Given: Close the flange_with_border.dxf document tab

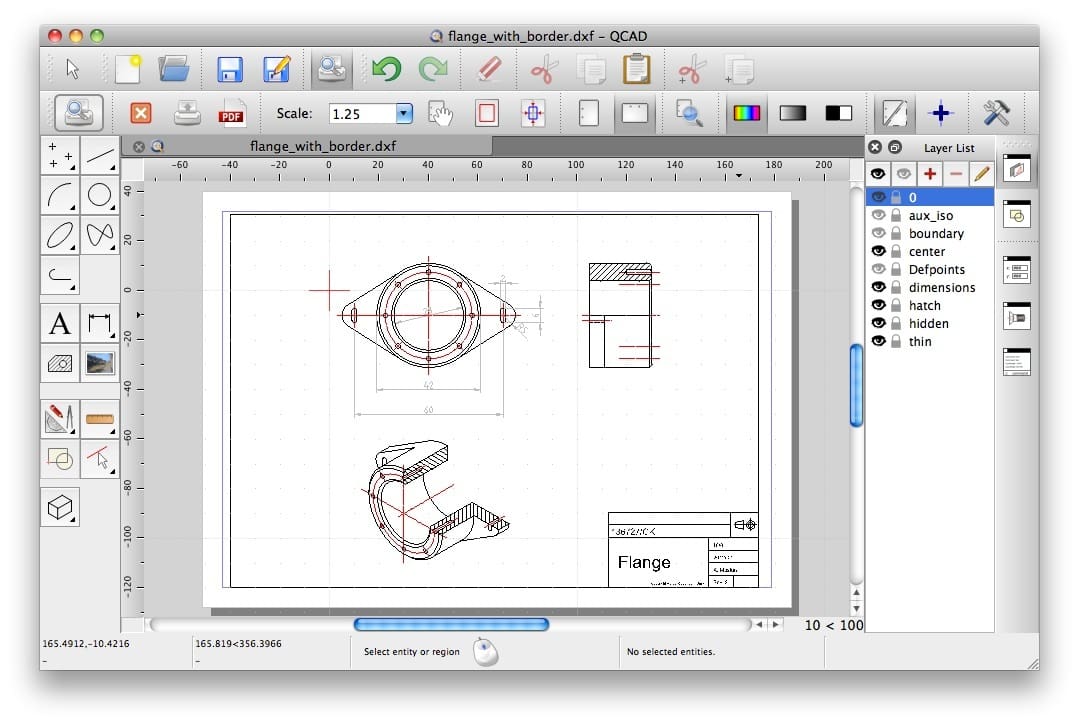Looking at the screenshot, I should [138, 147].
